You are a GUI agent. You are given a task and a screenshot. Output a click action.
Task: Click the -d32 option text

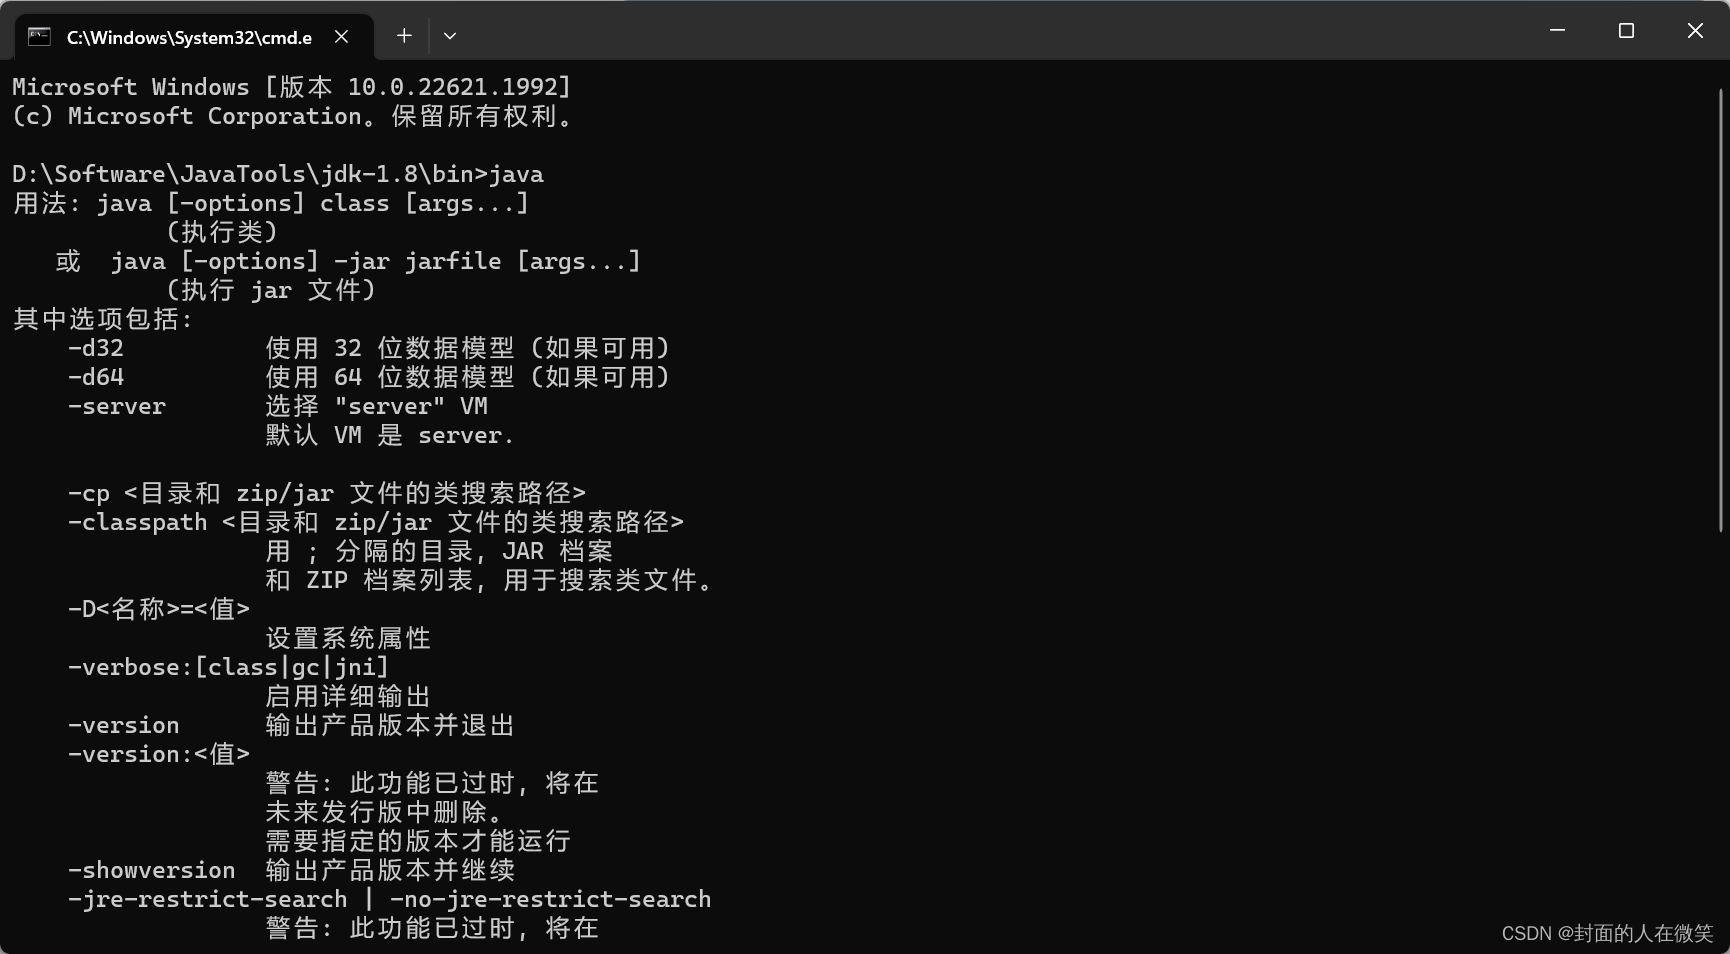[95, 348]
